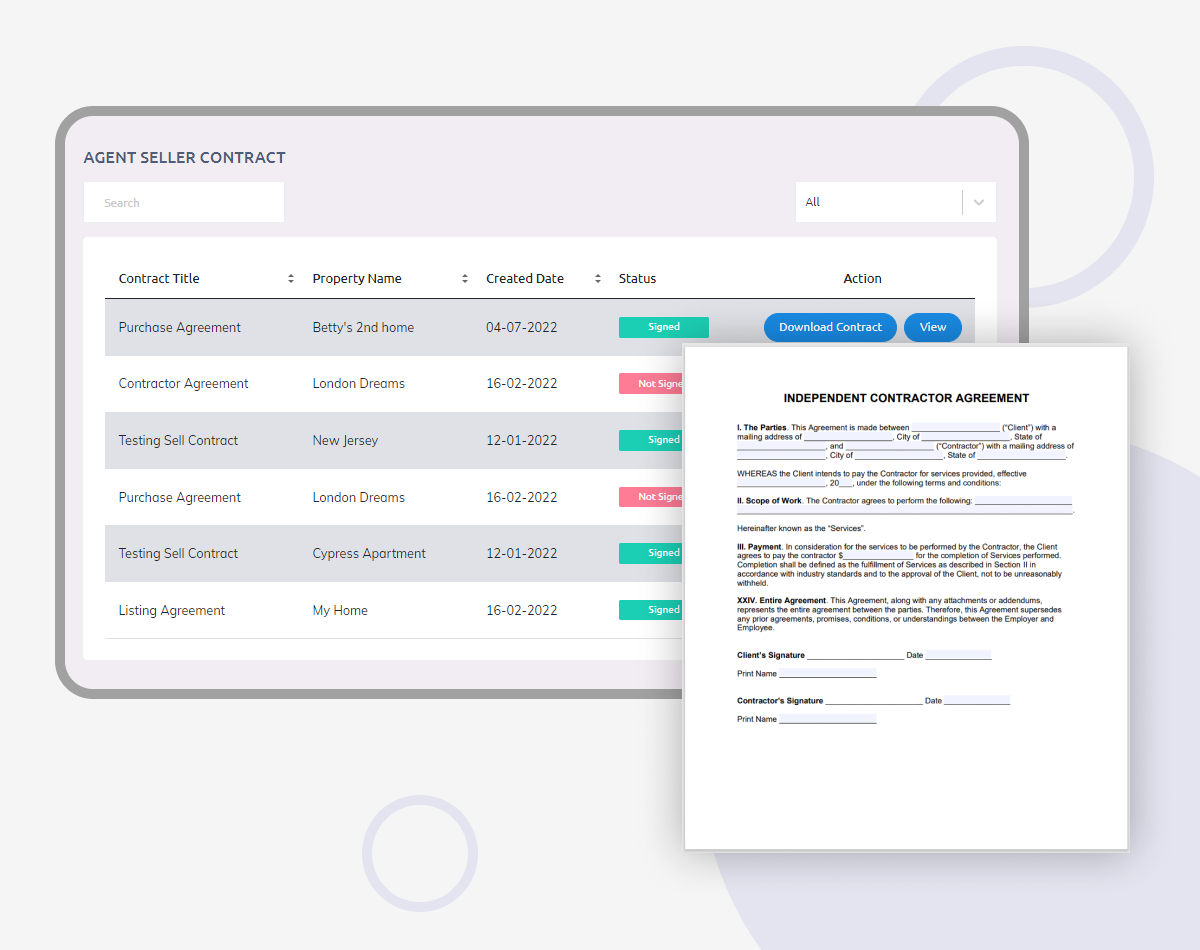Click Signed badge on Betty's 2nd home row
1200x950 pixels.
[663, 327]
